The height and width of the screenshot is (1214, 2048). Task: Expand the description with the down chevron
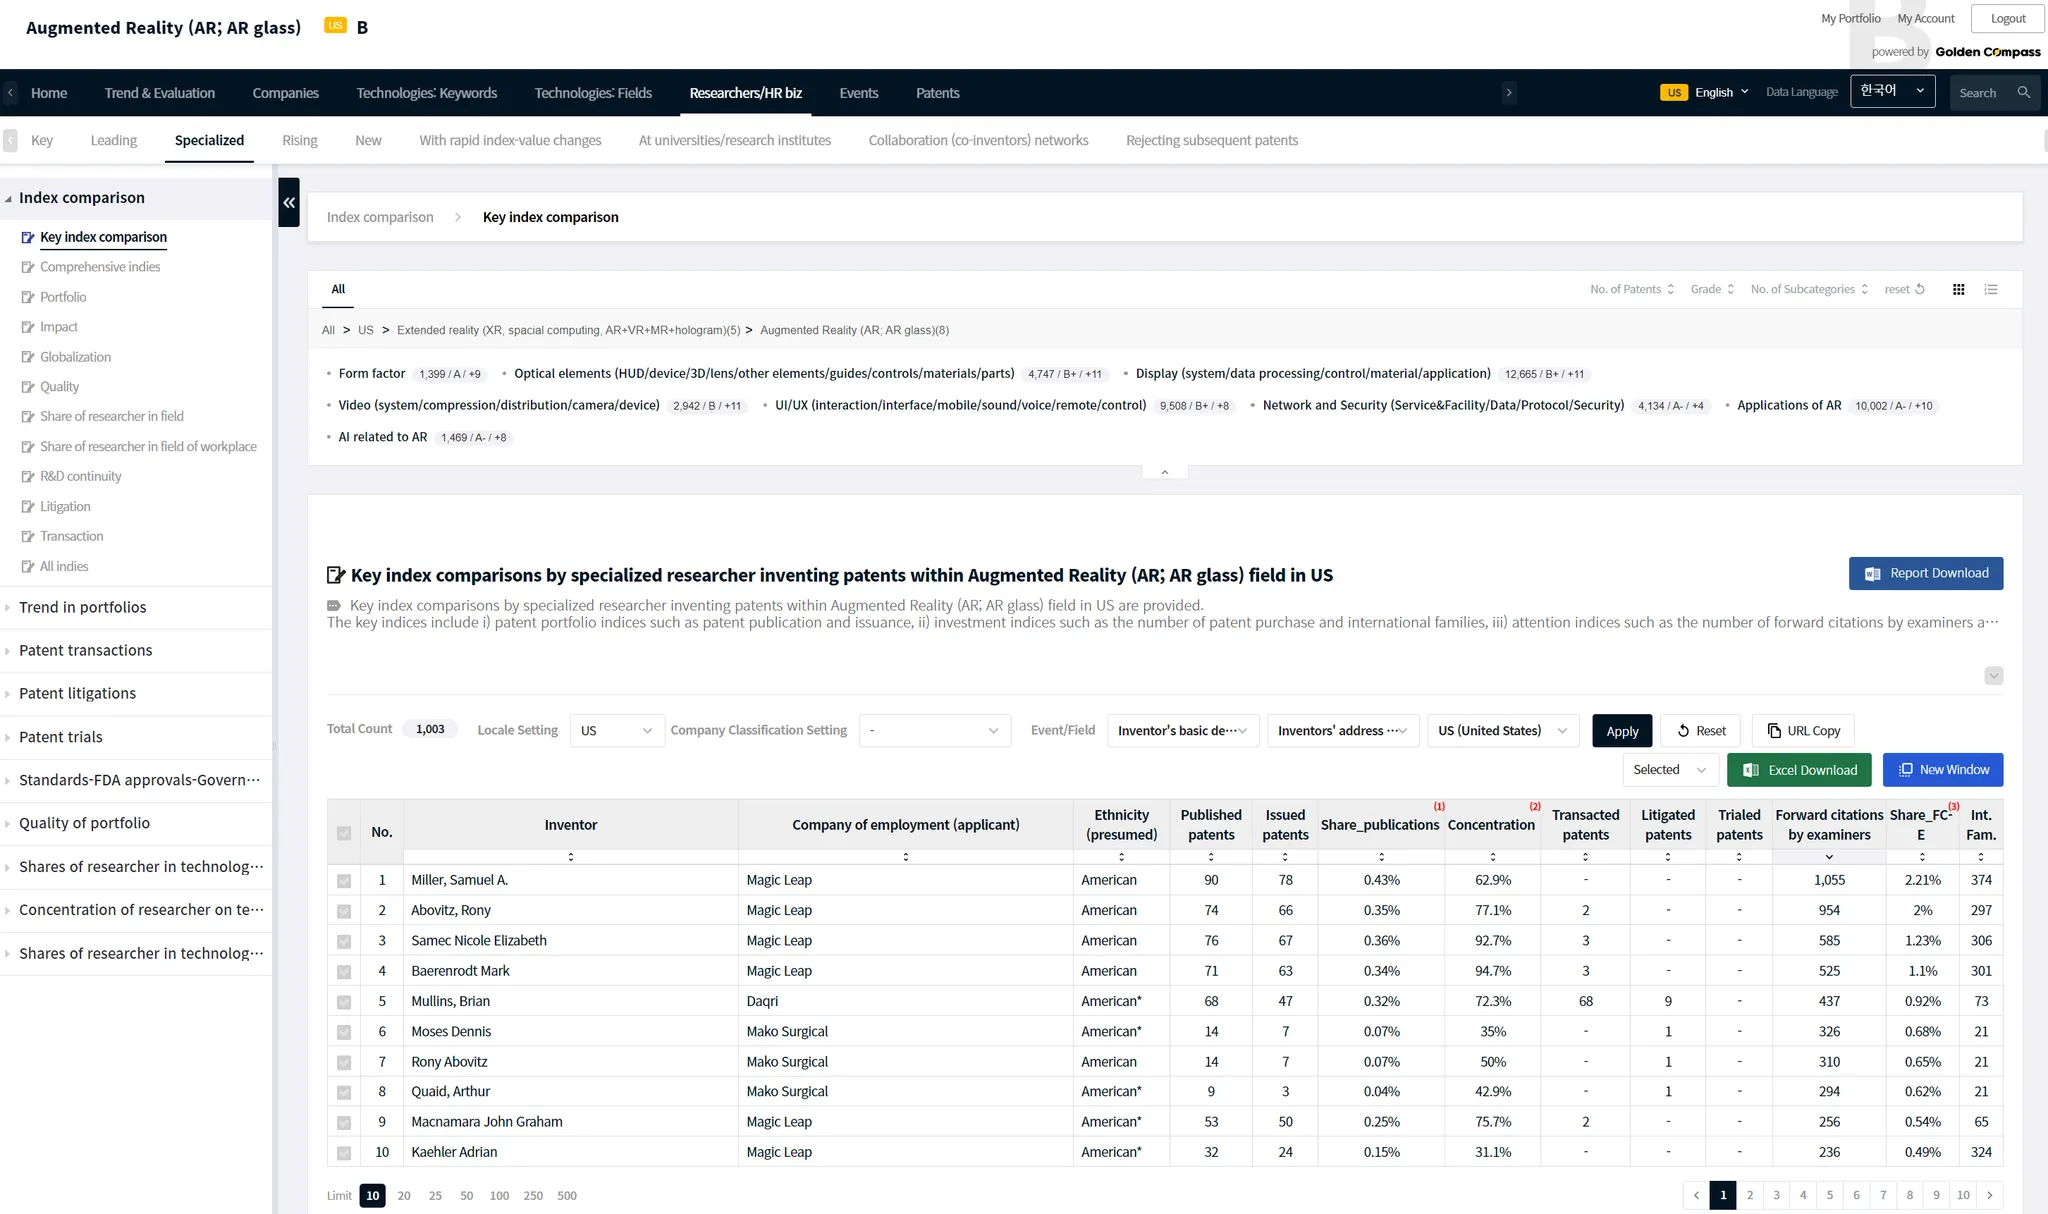1993,676
